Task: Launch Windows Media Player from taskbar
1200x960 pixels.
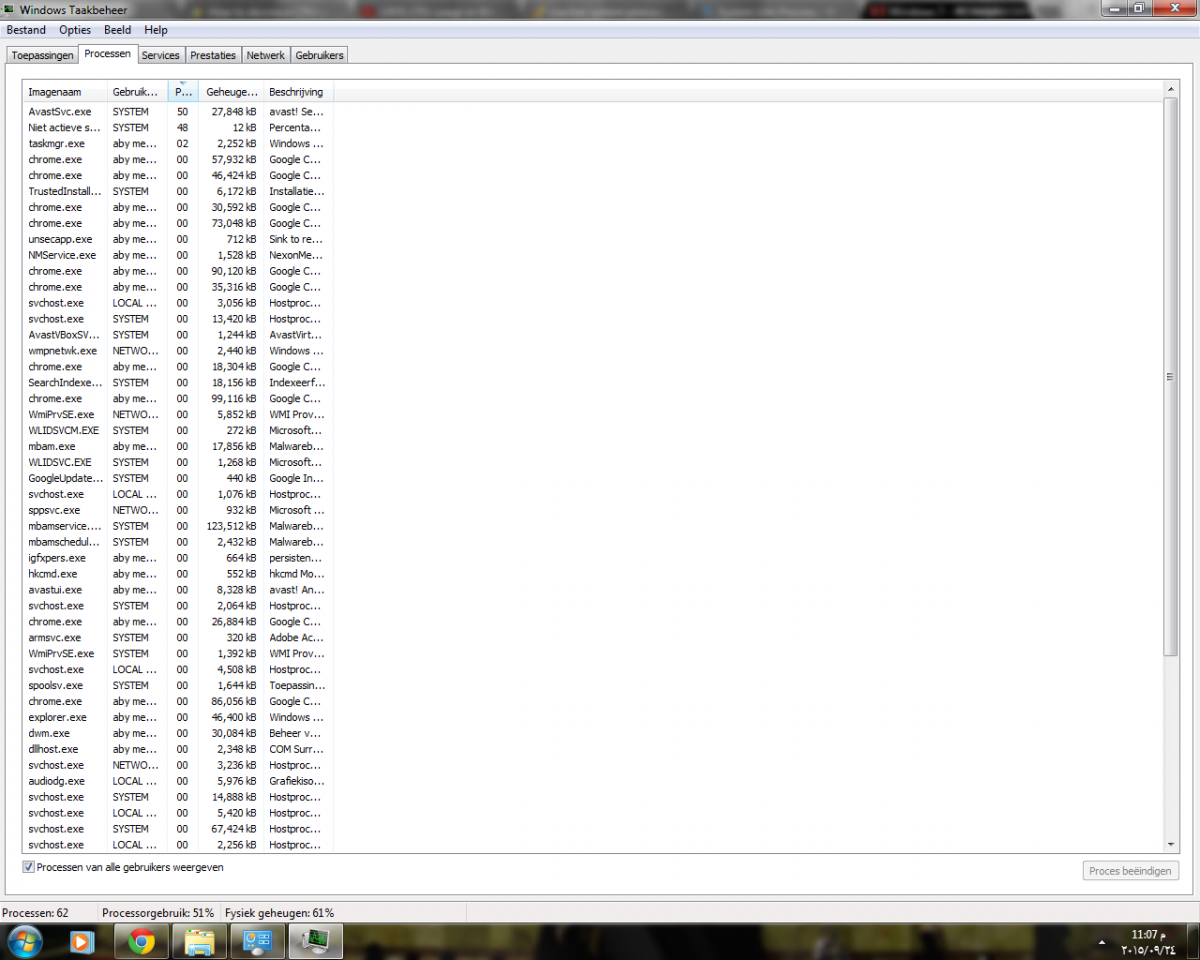Action: (83, 941)
